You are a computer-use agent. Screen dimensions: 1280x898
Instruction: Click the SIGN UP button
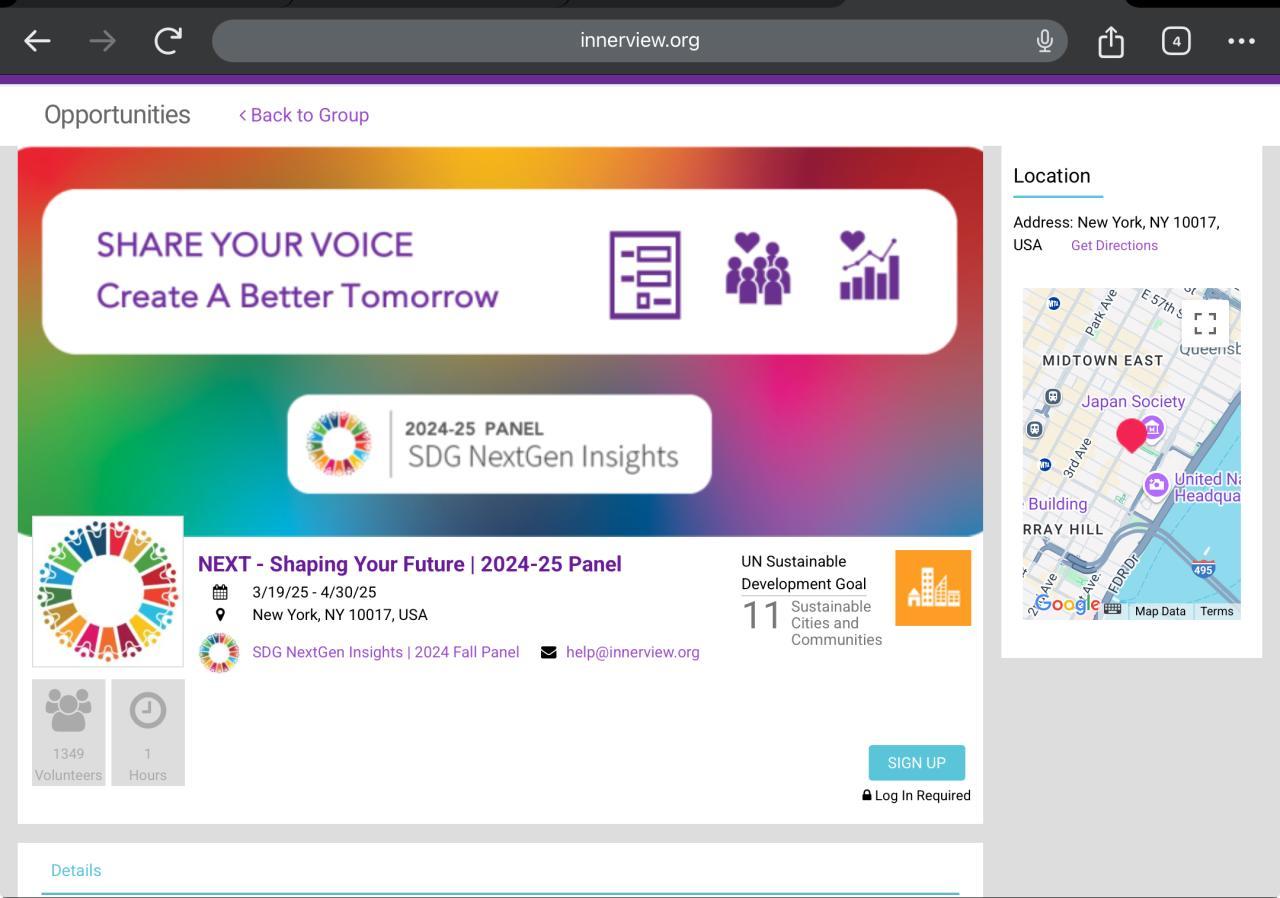pos(917,763)
